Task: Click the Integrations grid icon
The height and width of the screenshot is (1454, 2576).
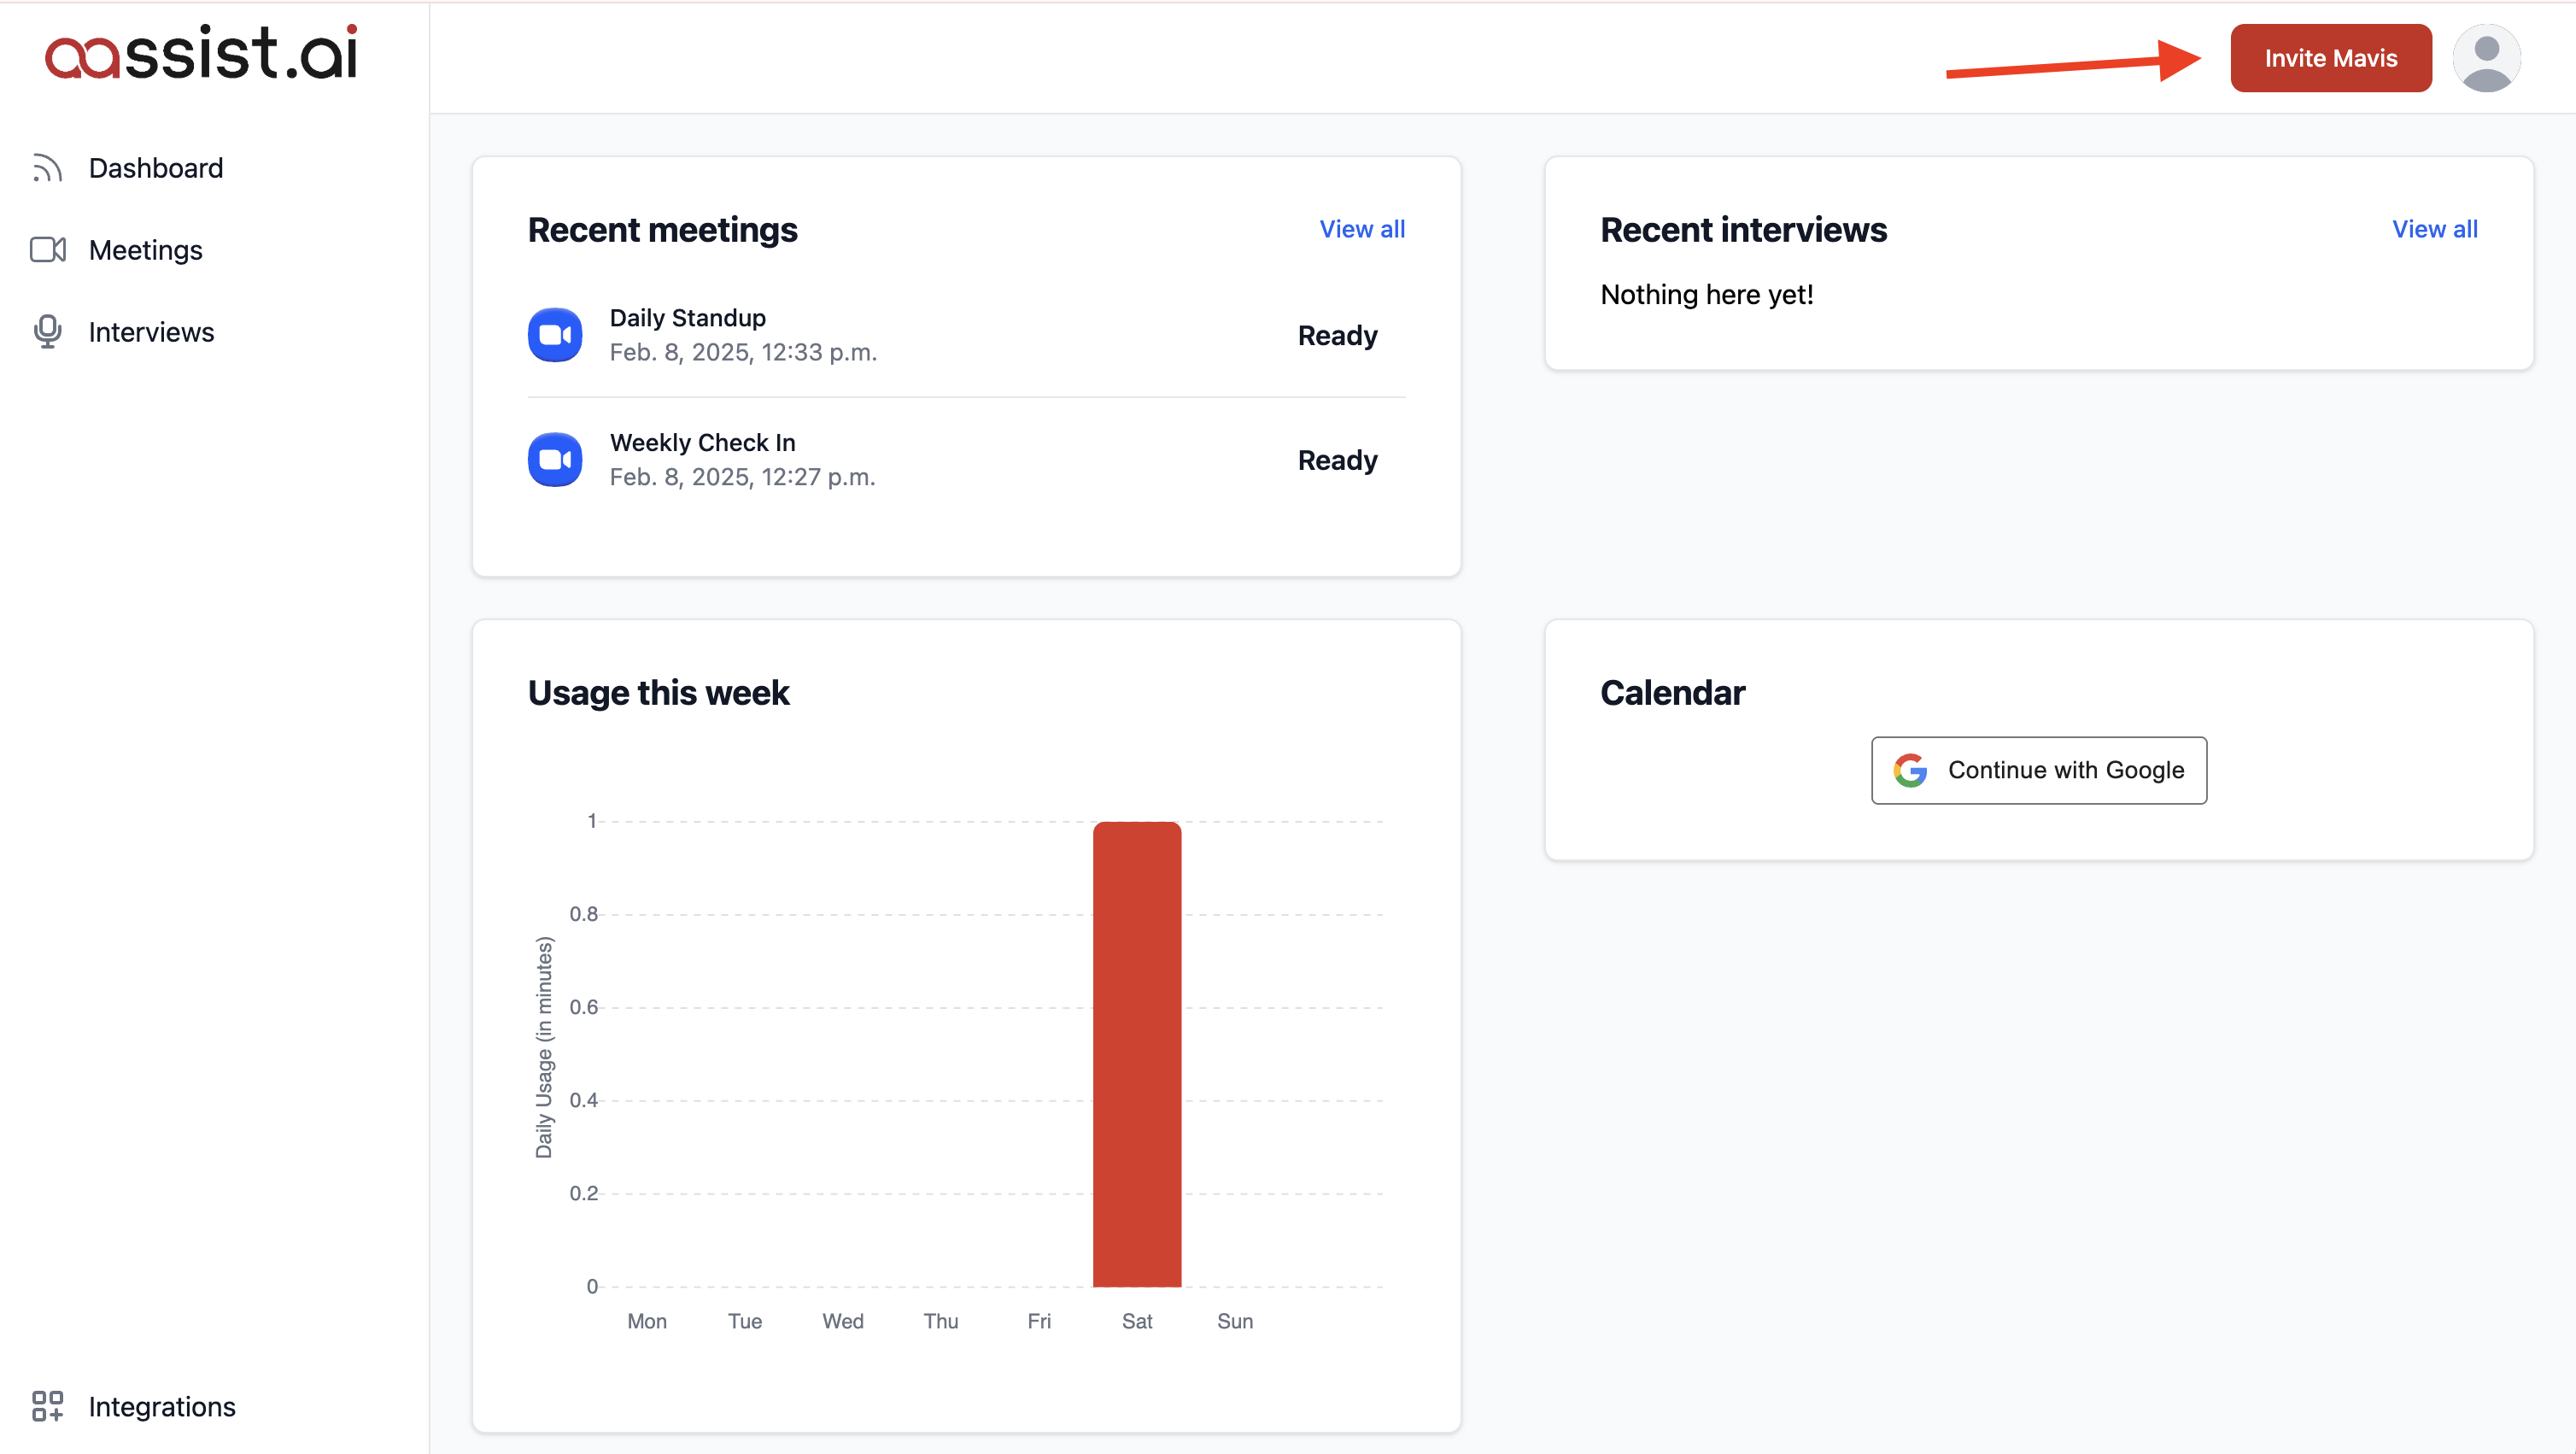Action: pyautogui.click(x=47, y=1406)
